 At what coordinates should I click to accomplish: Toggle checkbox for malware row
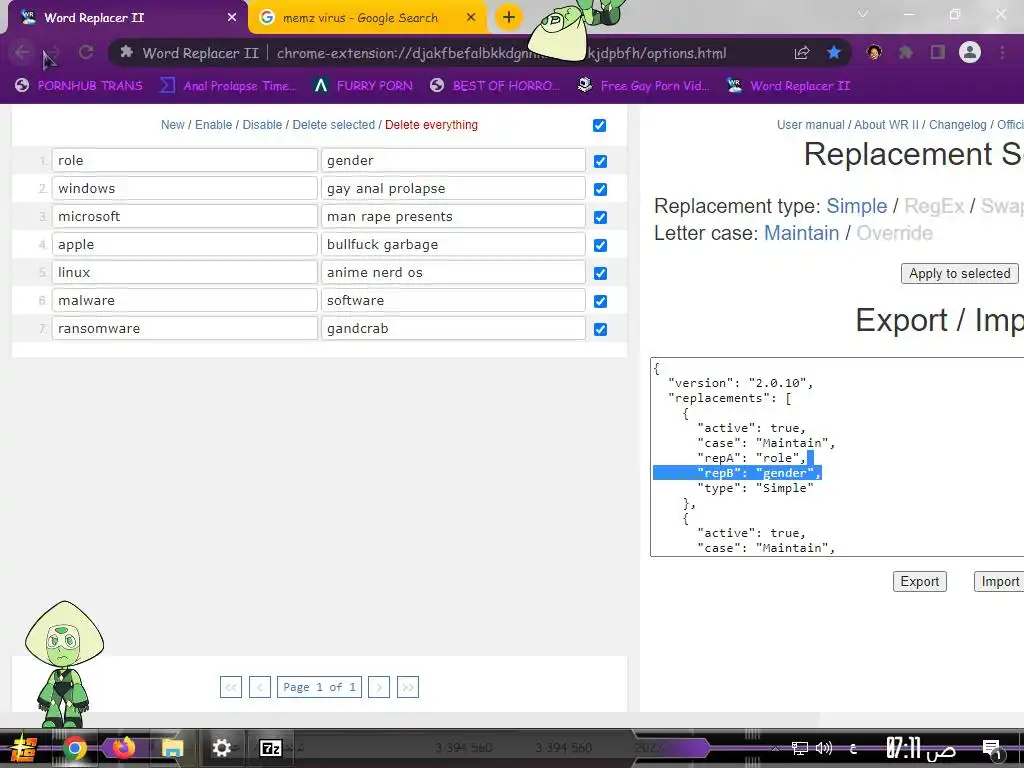pos(600,302)
